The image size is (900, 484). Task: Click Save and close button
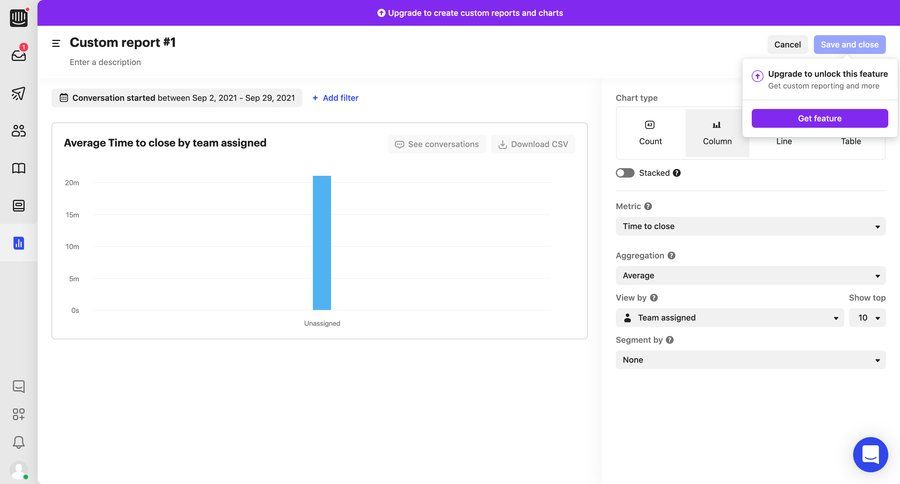[x=849, y=44]
